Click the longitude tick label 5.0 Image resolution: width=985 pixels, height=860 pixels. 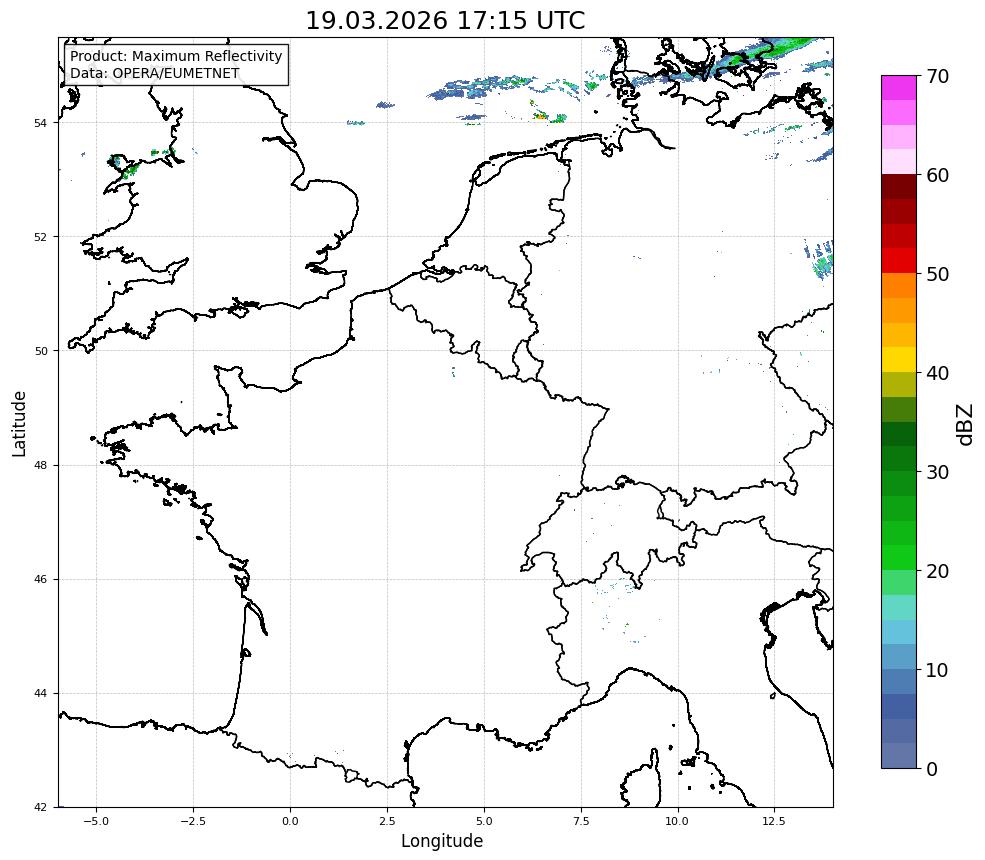coord(484,821)
